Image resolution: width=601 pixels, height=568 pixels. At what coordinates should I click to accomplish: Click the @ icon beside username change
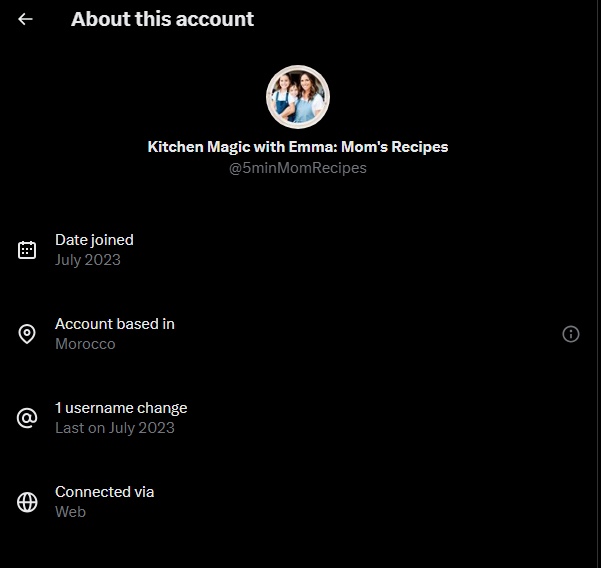pos(27,418)
